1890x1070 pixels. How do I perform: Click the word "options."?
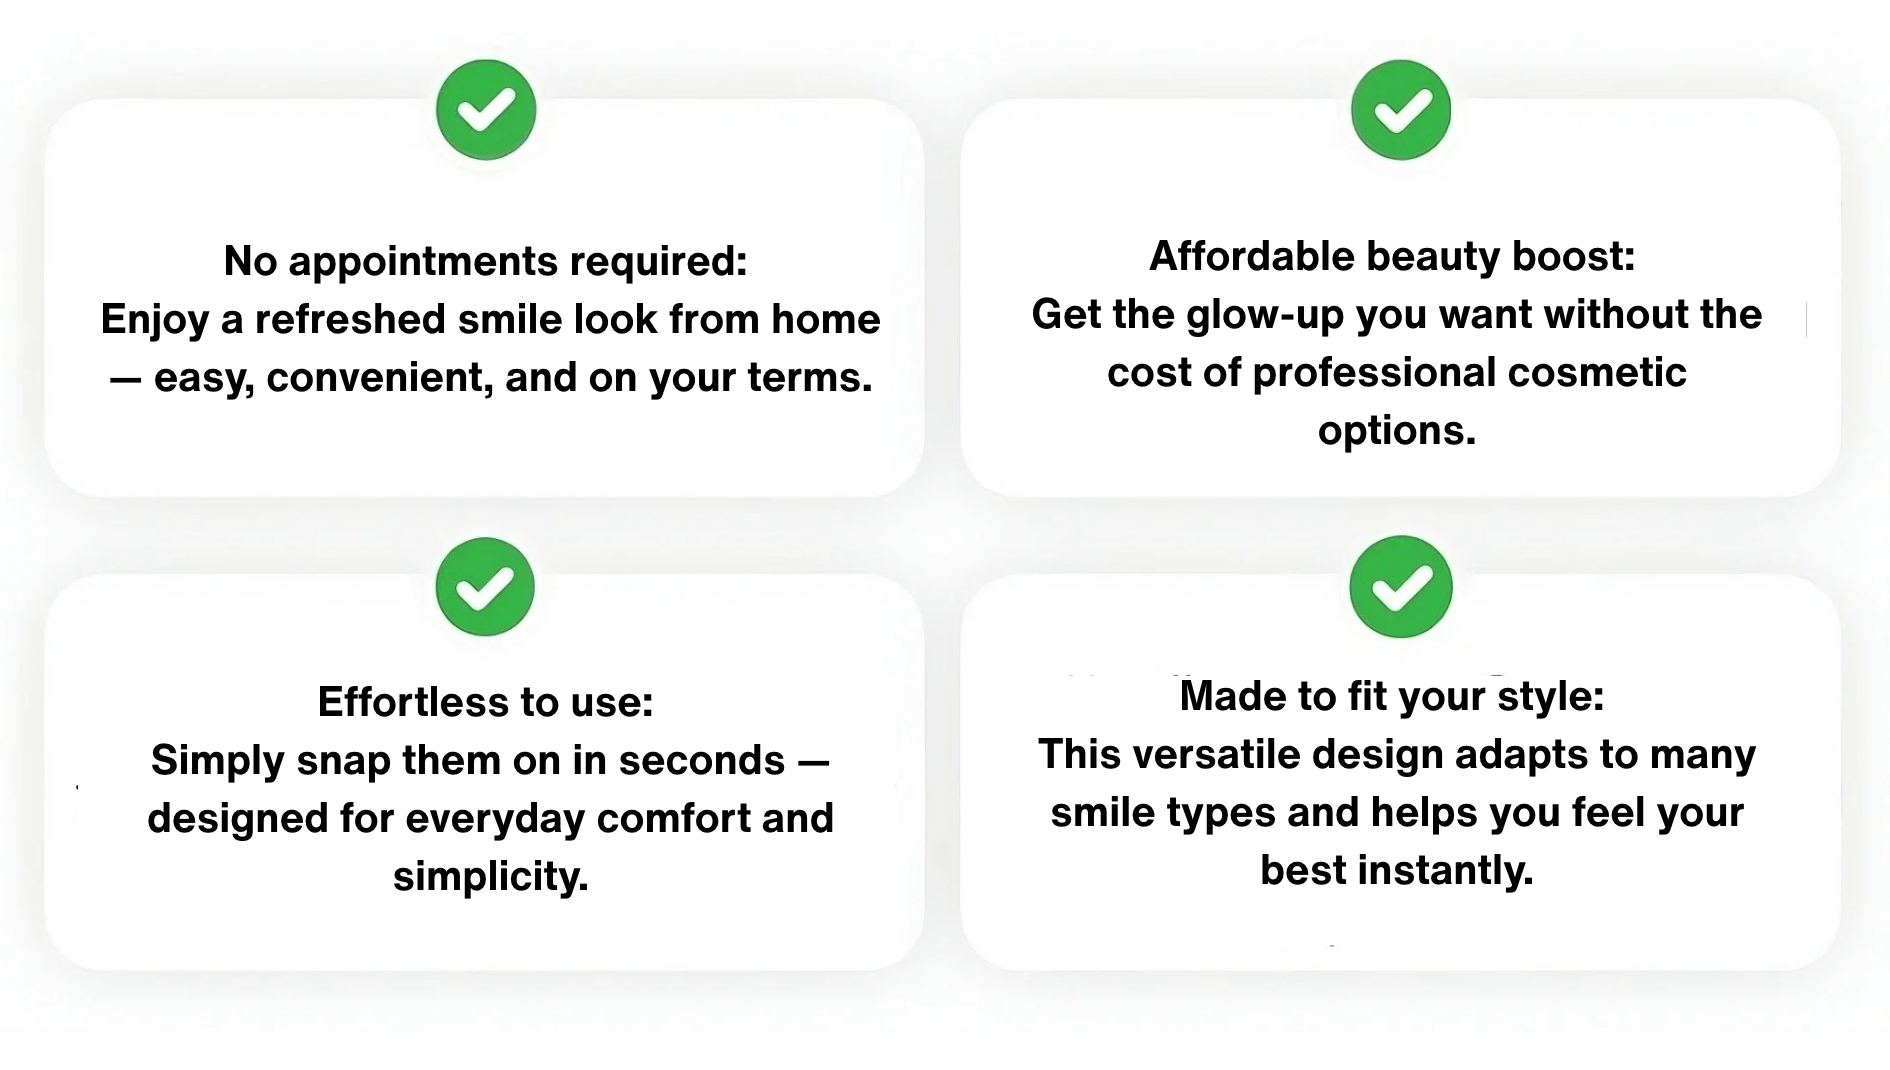(x=1396, y=430)
